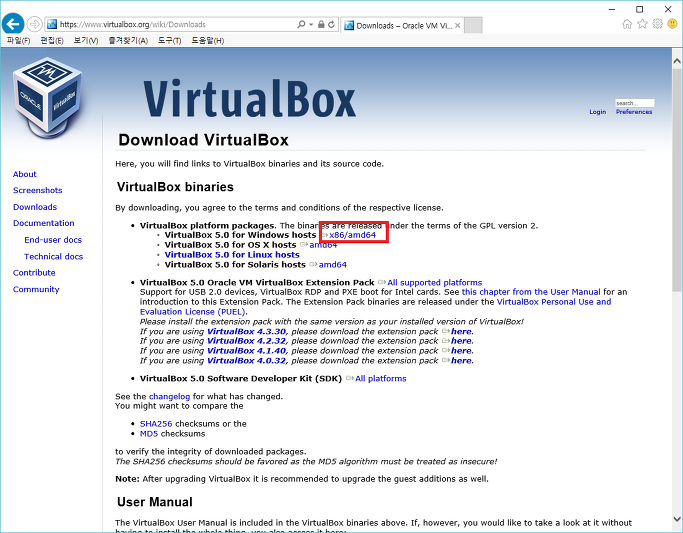The height and width of the screenshot is (533, 683).
Task: Click the smiley feedback icon
Action: click(673, 24)
